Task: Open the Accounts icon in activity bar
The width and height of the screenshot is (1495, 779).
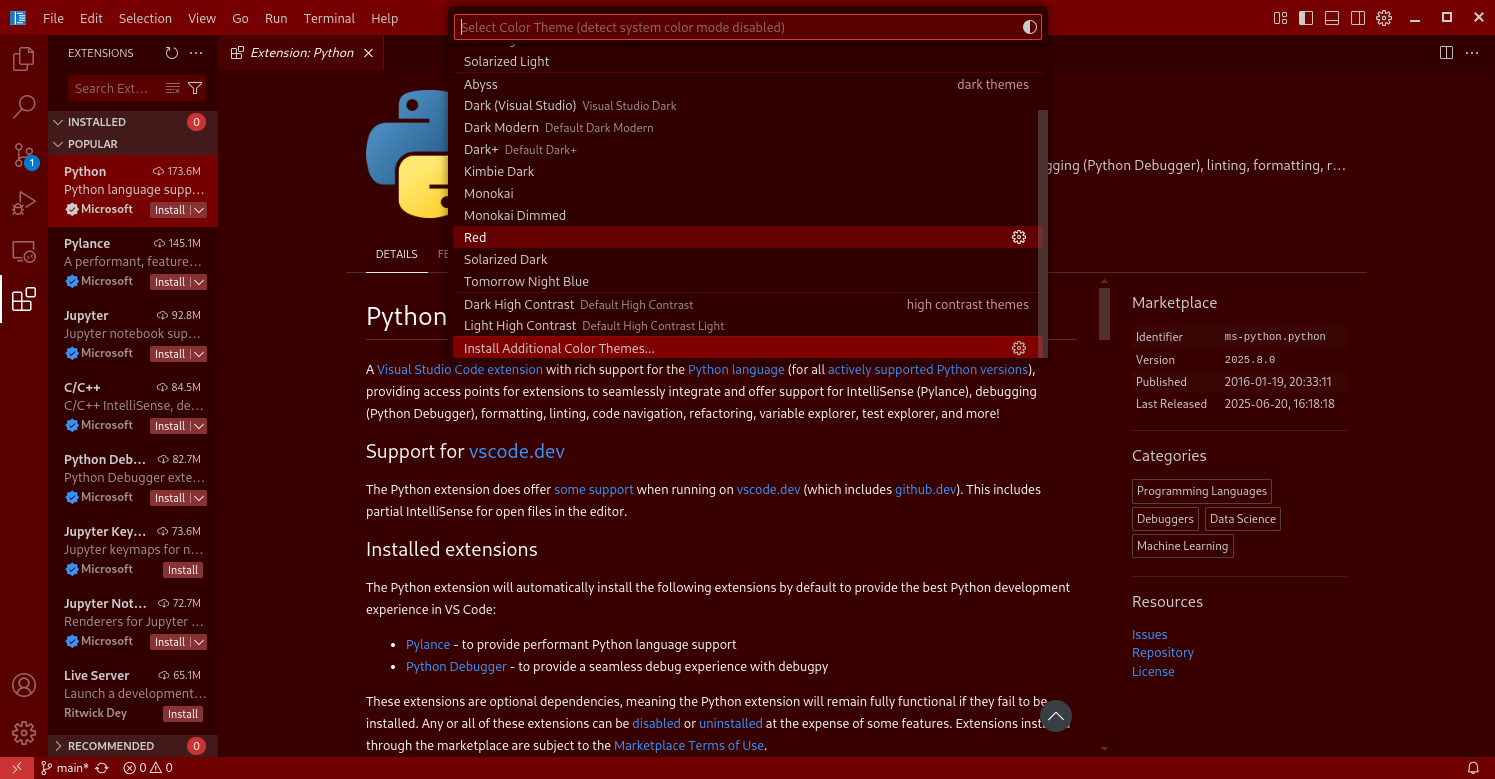Action: coord(24,685)
